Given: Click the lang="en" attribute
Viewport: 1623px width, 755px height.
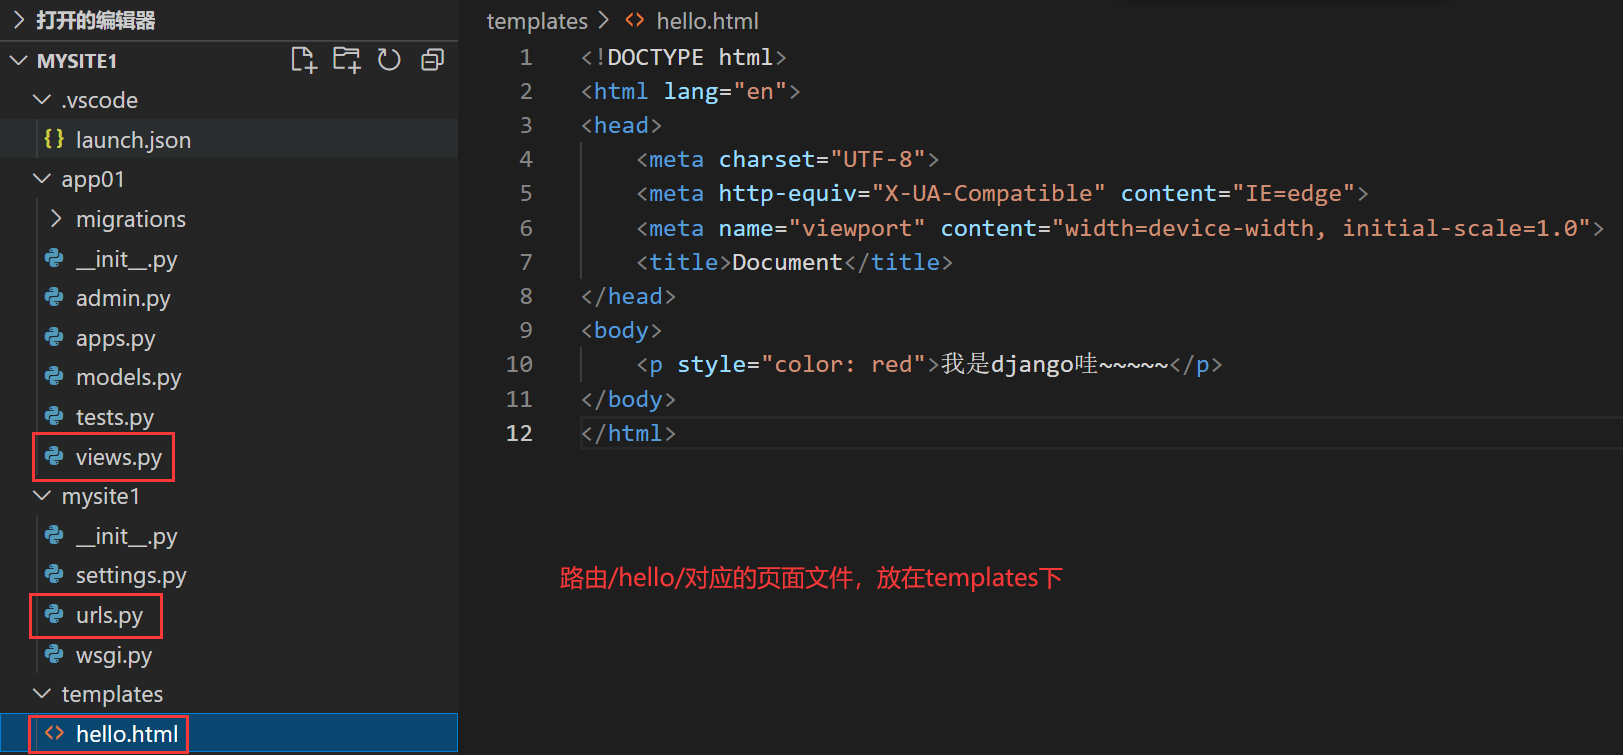Looking at the screenshot, I should coord(725,91).
